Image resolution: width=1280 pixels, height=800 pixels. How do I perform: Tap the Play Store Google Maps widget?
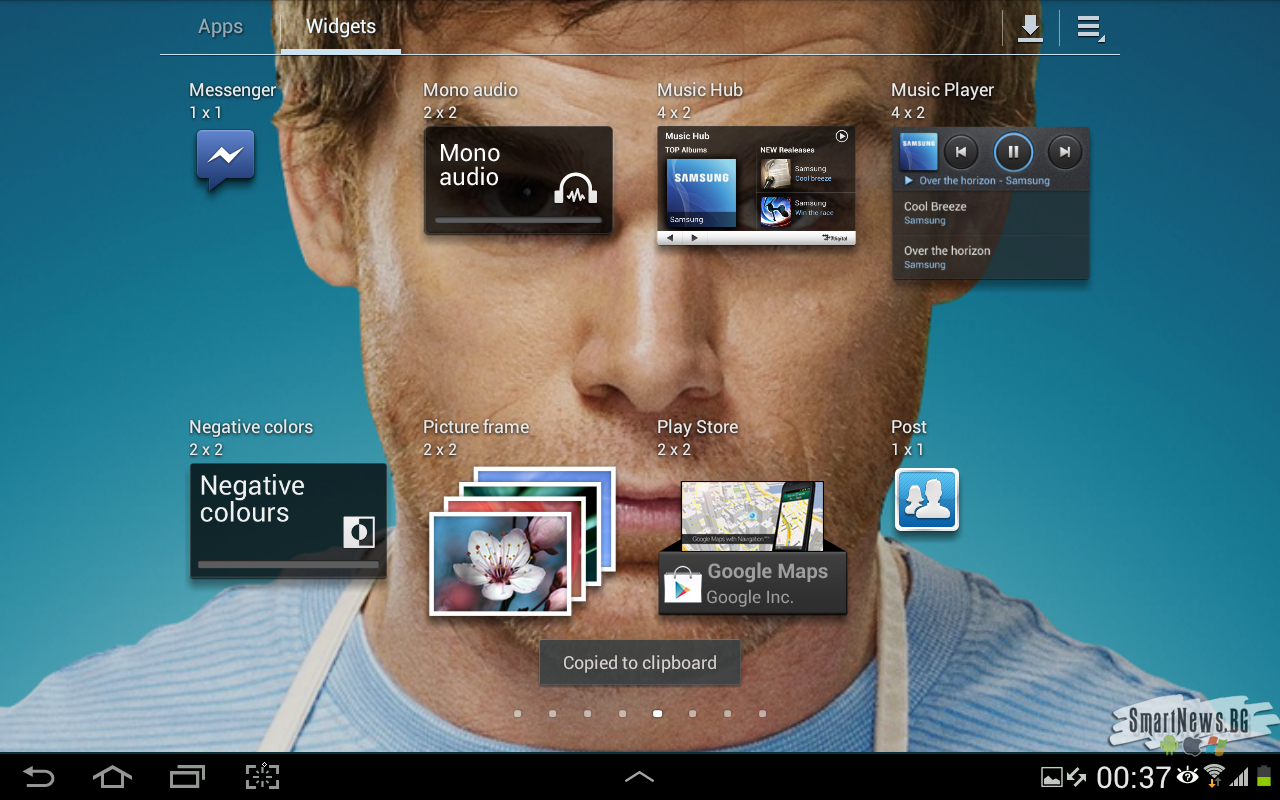click(x=752, y=548)
